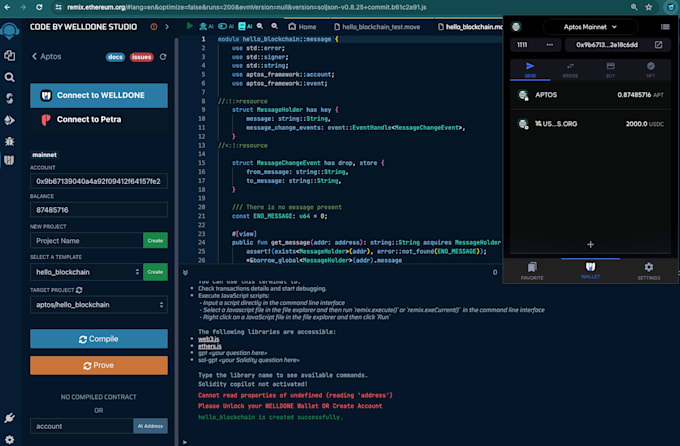Open the hello_blockchain template dropdown
Viewport: 680px width, 446px height.
tap(86, 272)
